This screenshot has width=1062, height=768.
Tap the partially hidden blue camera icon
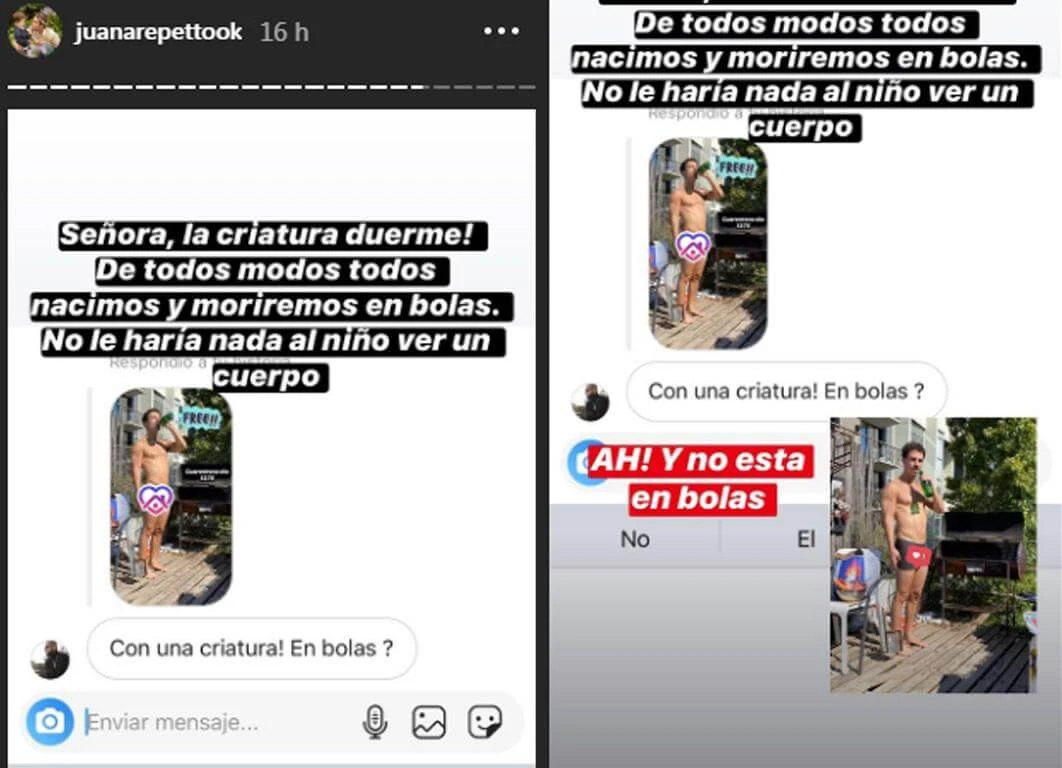pyautogui.click(x=578, y=462)
